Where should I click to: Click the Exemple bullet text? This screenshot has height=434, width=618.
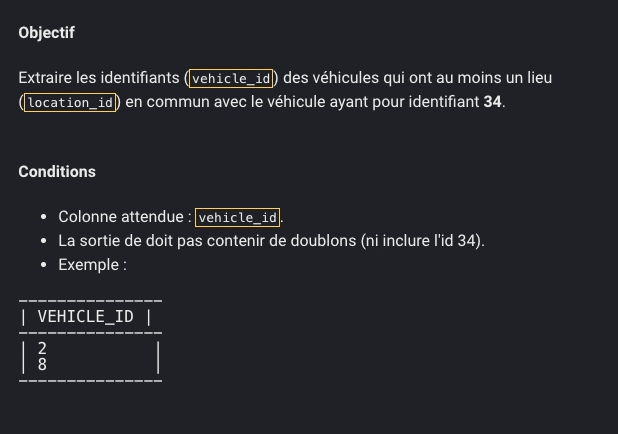click(93, 265)
